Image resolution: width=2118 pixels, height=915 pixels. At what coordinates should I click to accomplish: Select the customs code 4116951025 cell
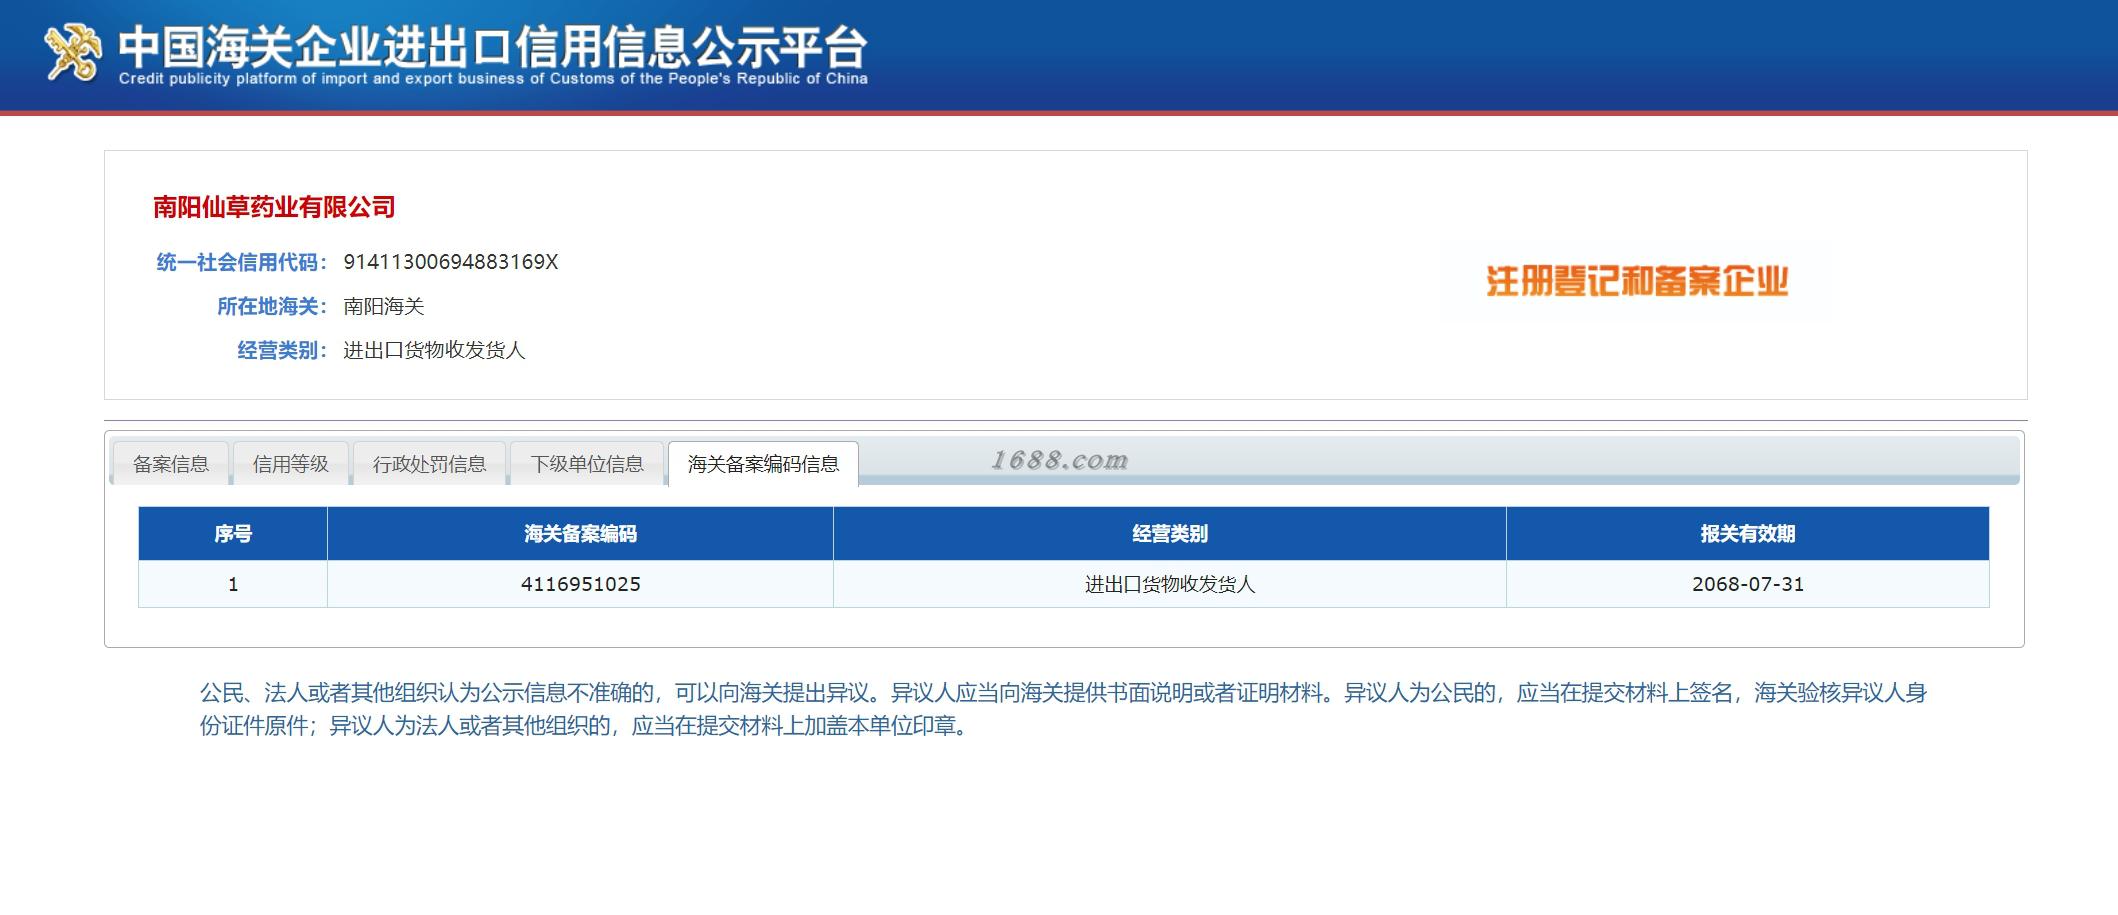coord(580,584)
